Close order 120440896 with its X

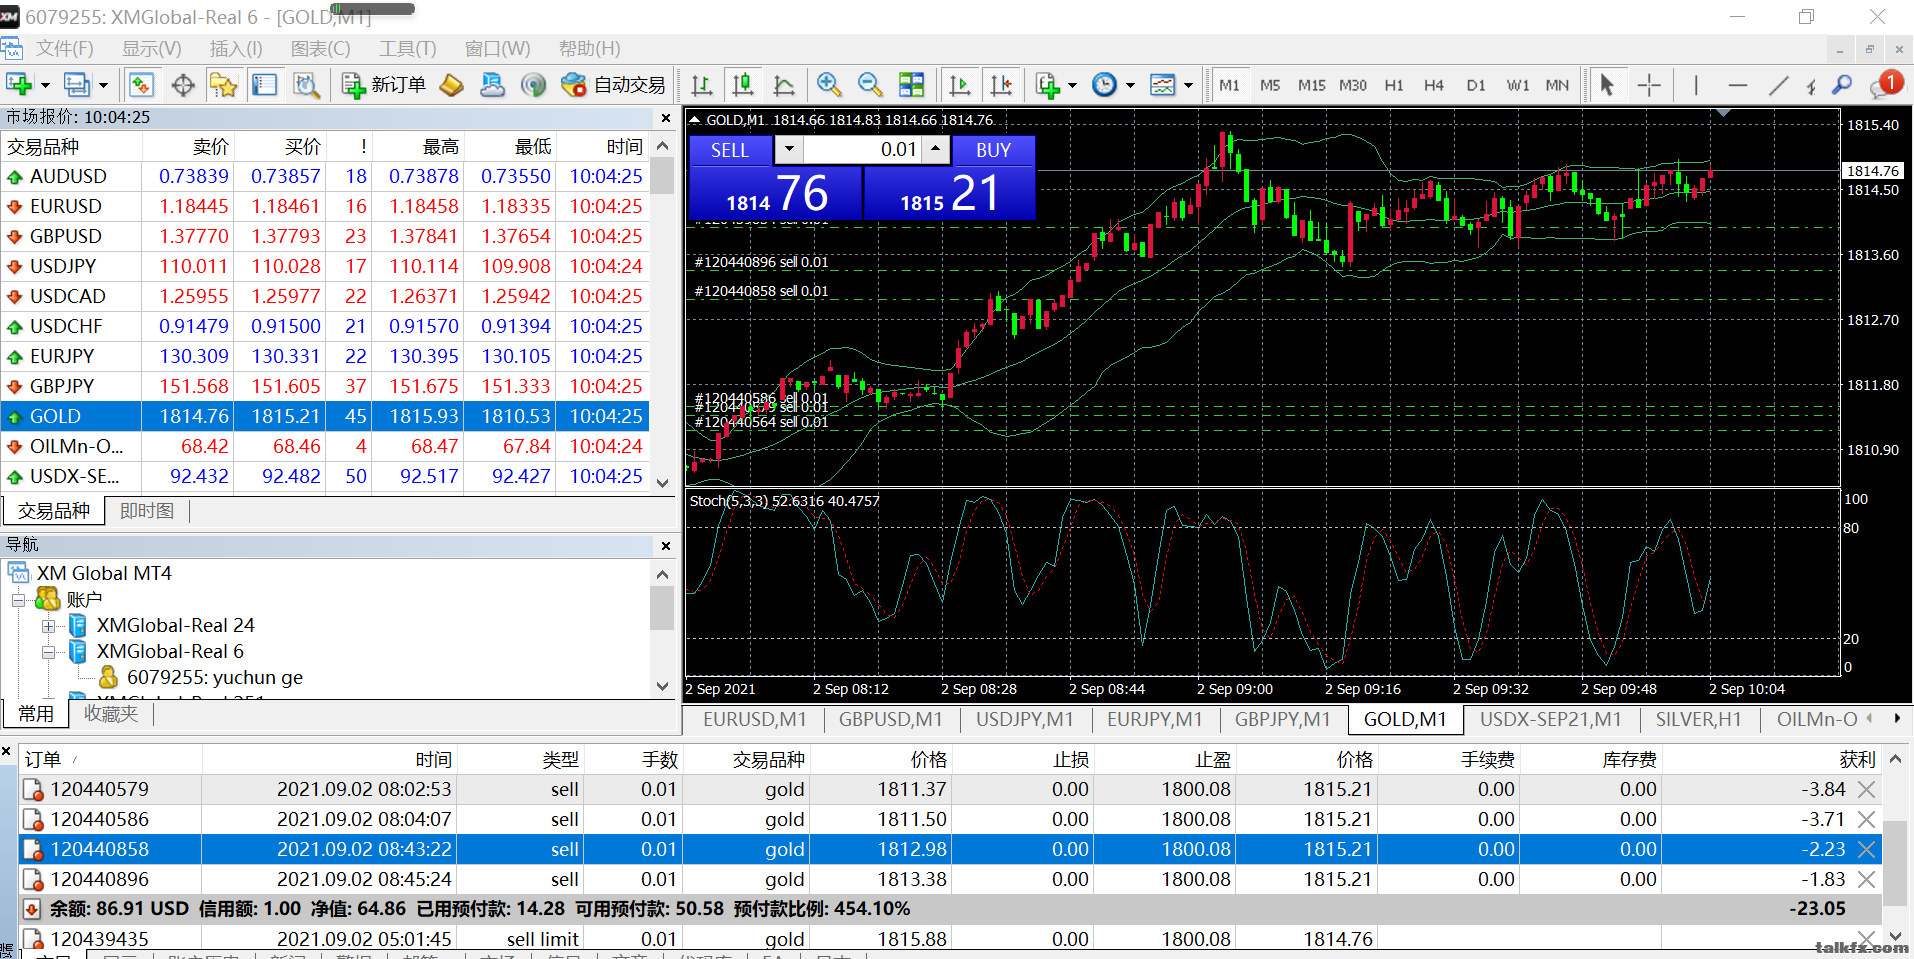point(1866,879)
